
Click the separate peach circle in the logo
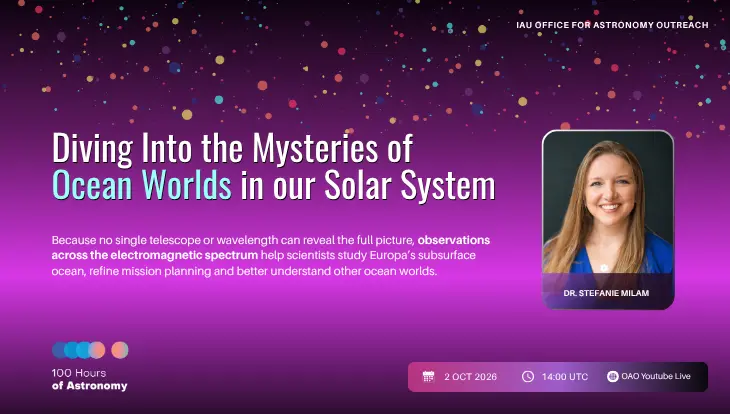(120, 350)
